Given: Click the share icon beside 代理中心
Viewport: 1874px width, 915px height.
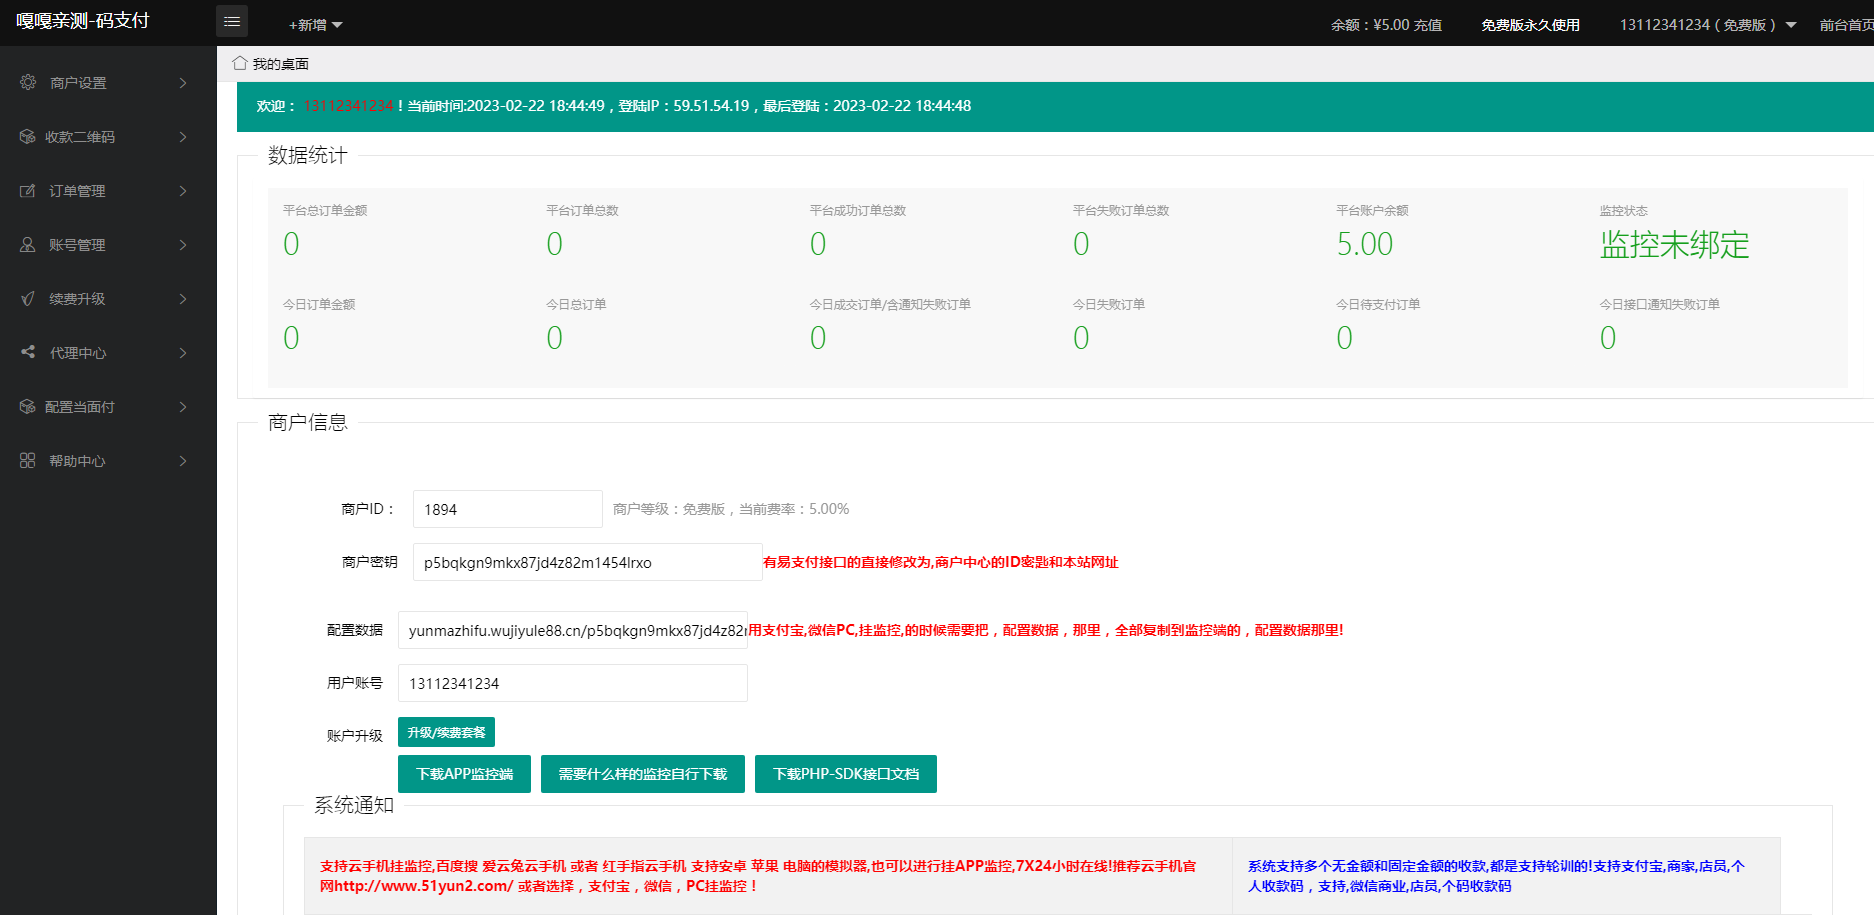Looking at the screenshot, I should [x=28, y=352].
